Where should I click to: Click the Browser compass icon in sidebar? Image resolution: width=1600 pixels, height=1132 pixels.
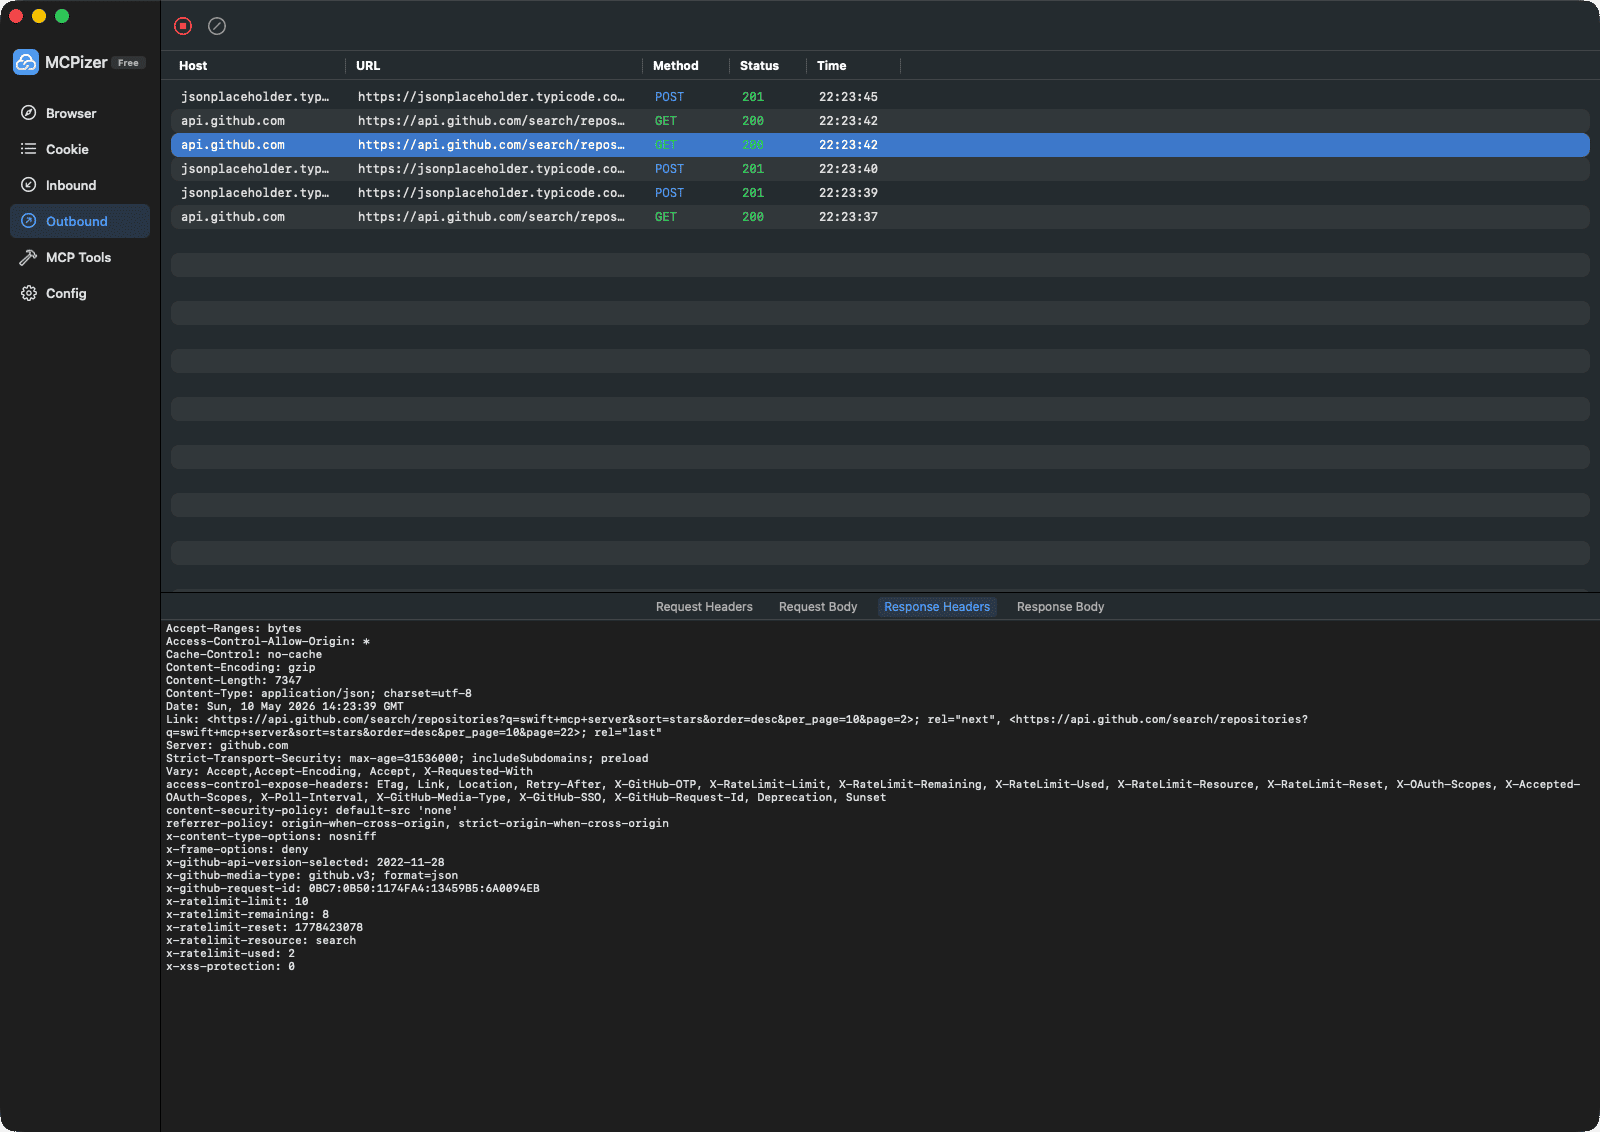tap(29, 113)
